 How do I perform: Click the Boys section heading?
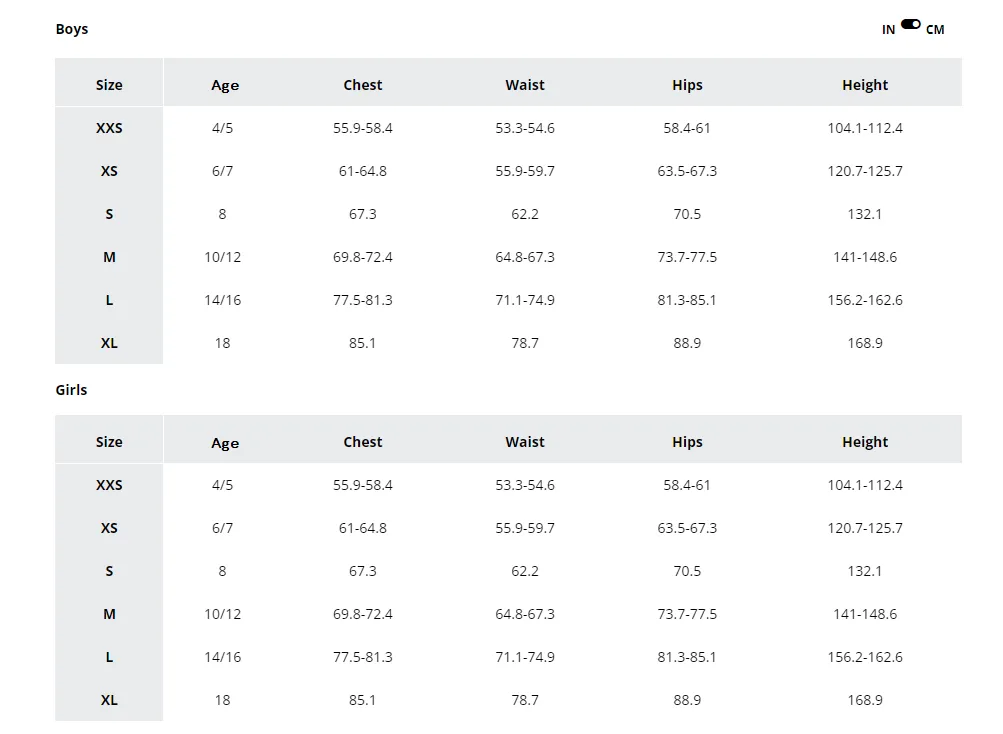72,29
